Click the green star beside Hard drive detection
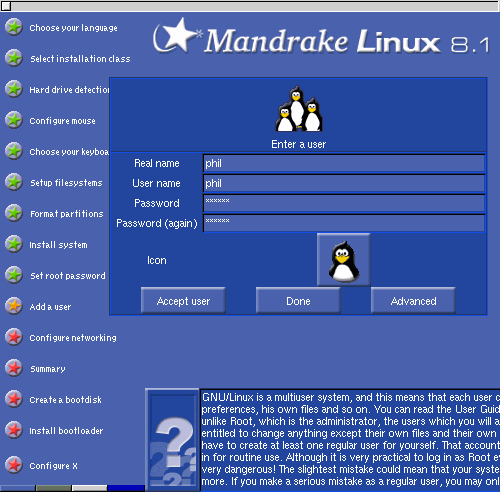 click(x=14, y=89)
